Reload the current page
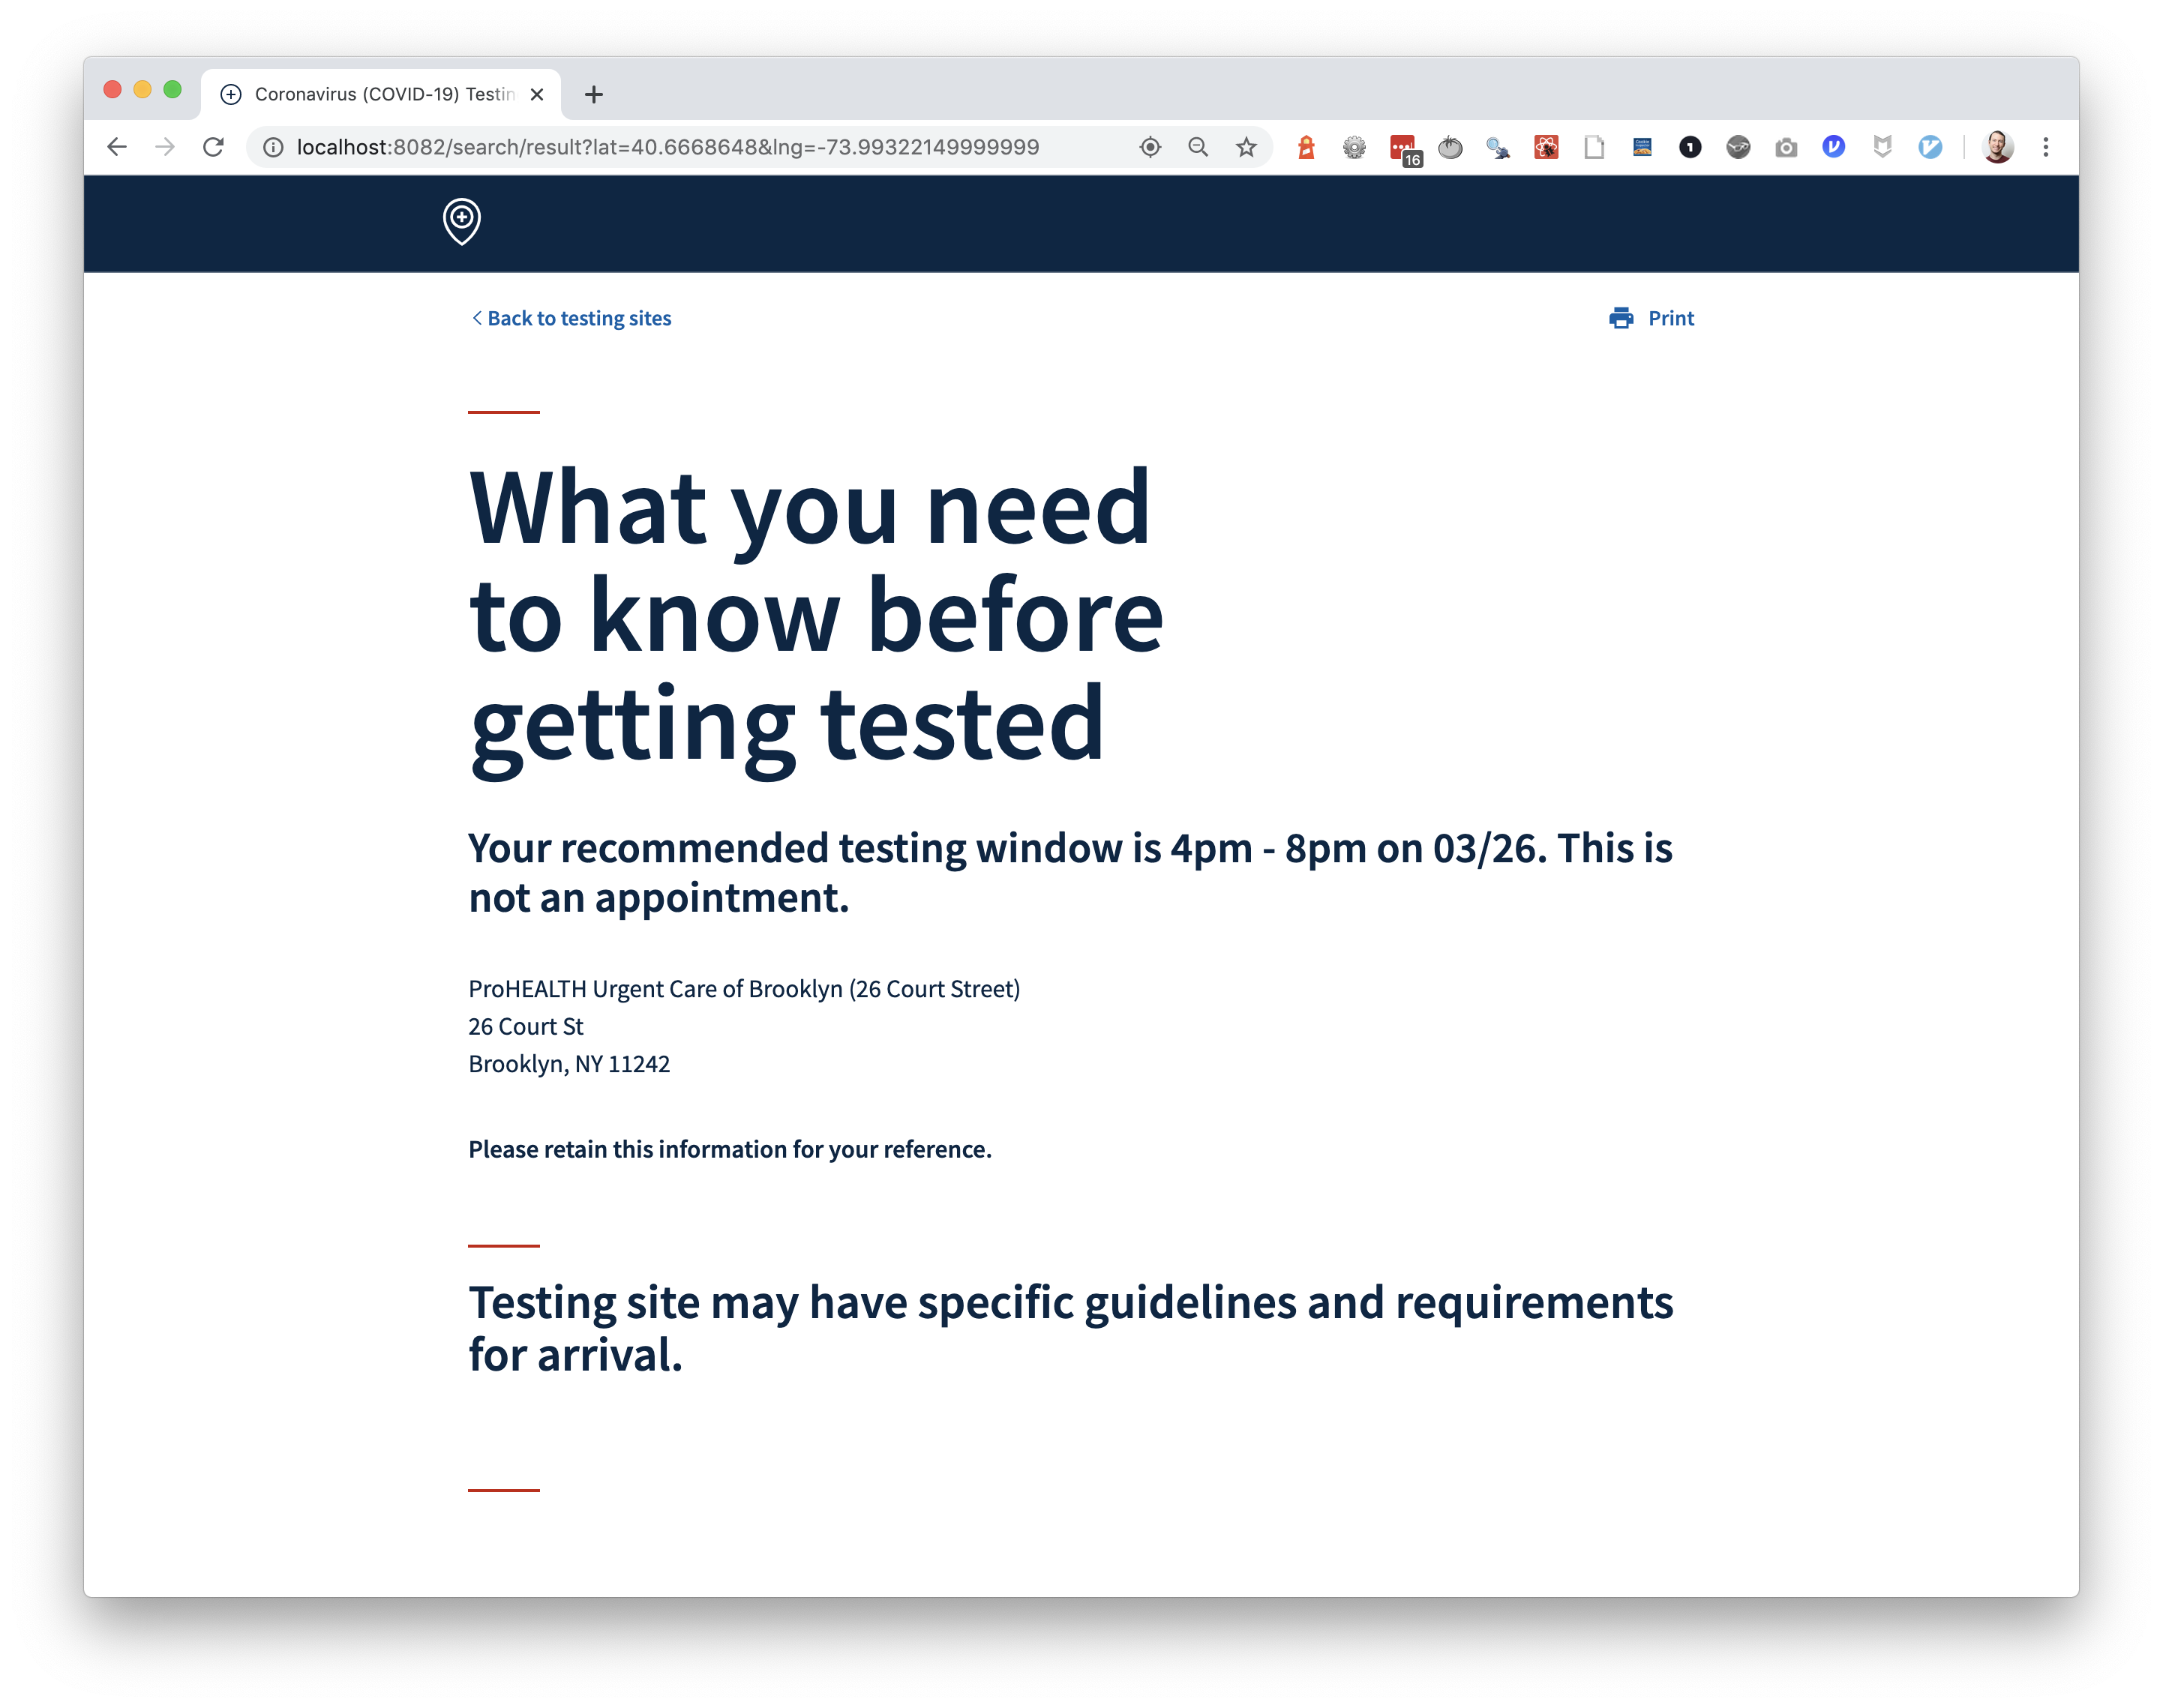 (x=213, y=148)
